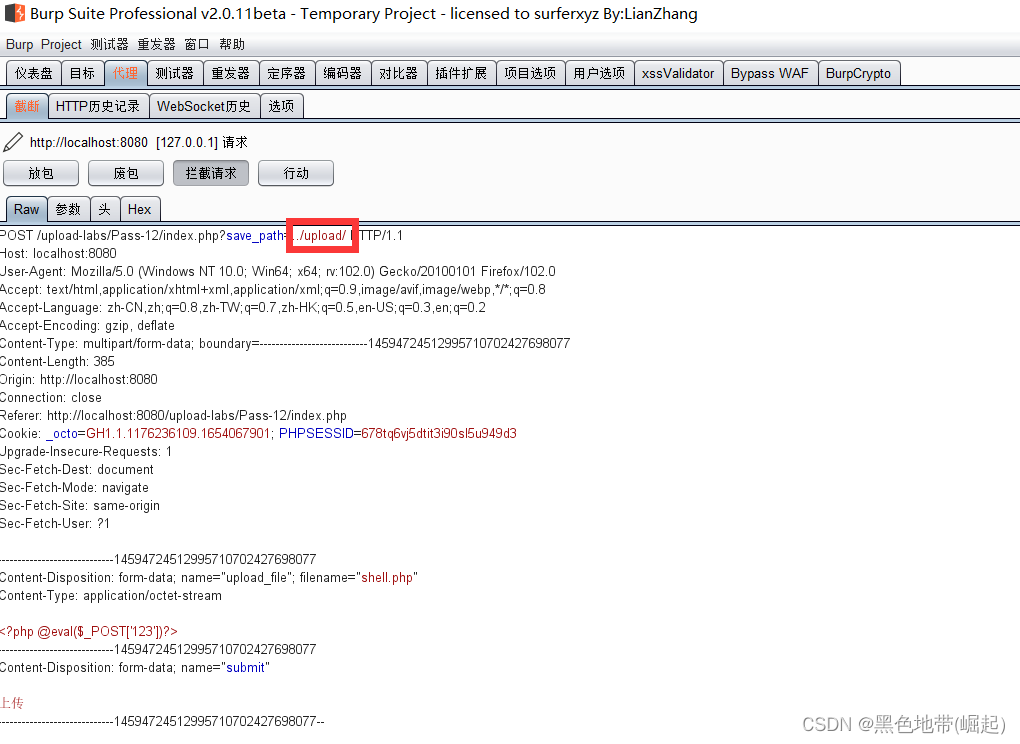Open the xssValidator tab

click(678, 73)
